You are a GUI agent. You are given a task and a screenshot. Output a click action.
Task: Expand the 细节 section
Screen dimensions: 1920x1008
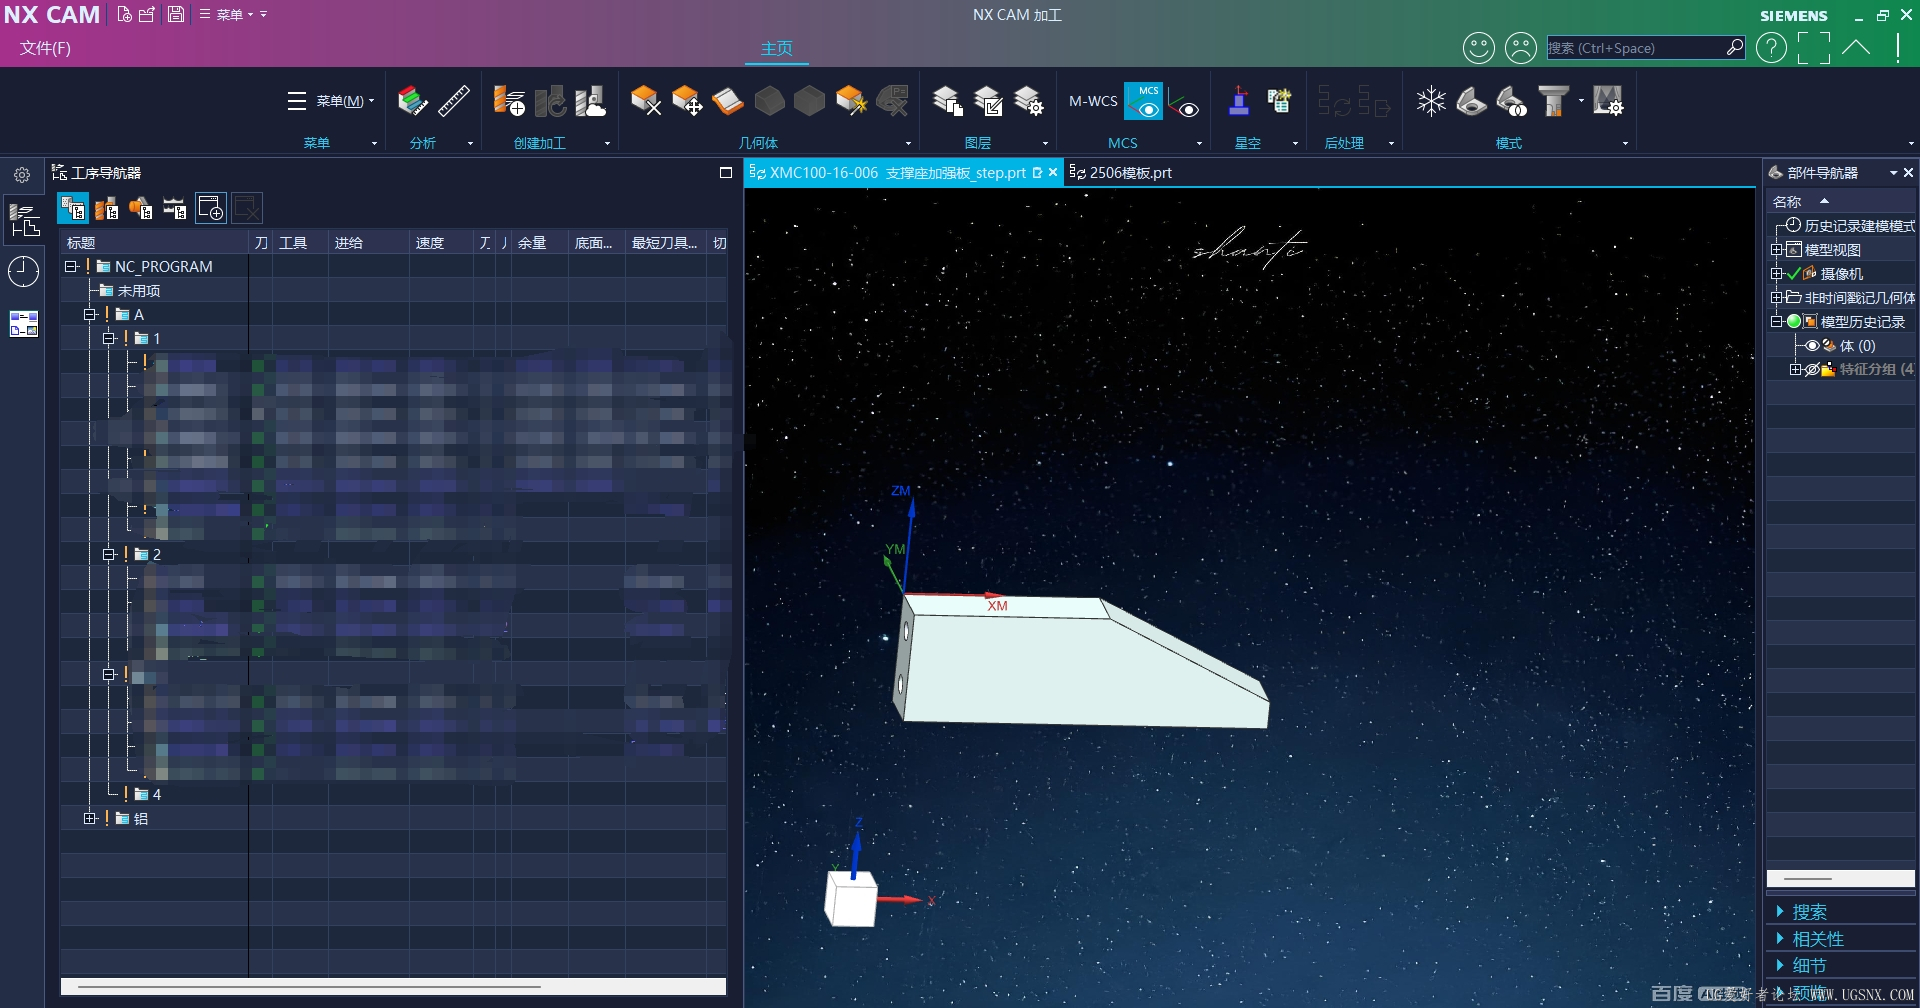pos(1809,966)
